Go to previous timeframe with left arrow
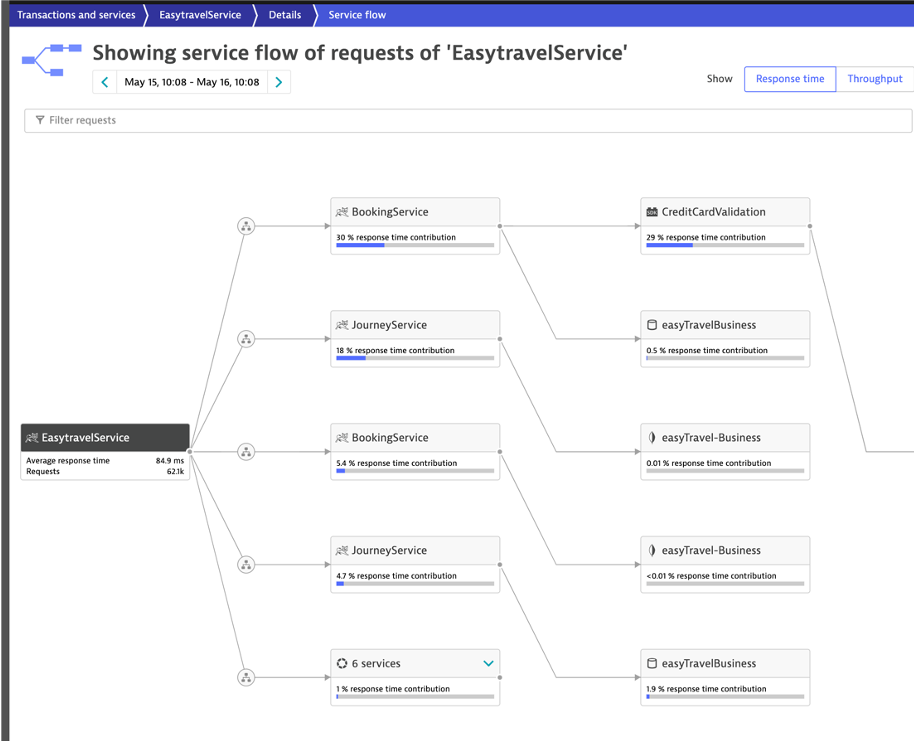 (105, 82)
